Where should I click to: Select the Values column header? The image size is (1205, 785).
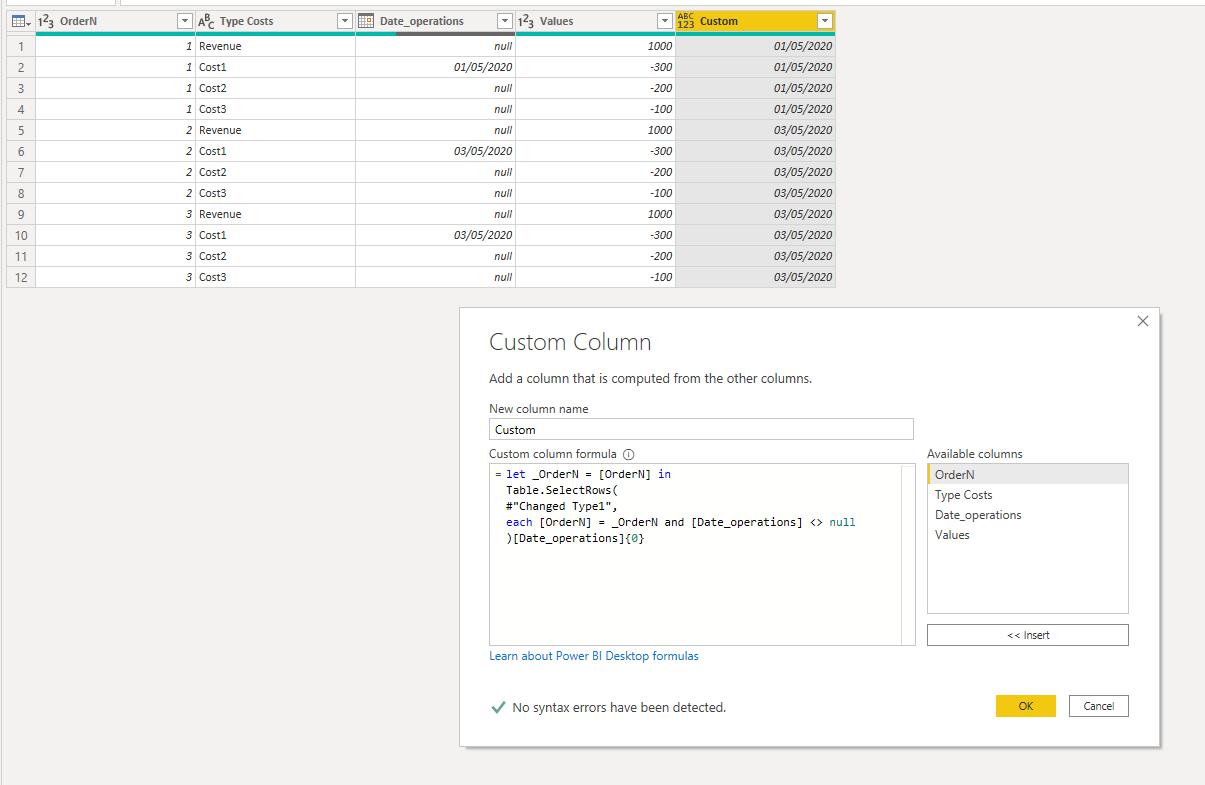595,21
